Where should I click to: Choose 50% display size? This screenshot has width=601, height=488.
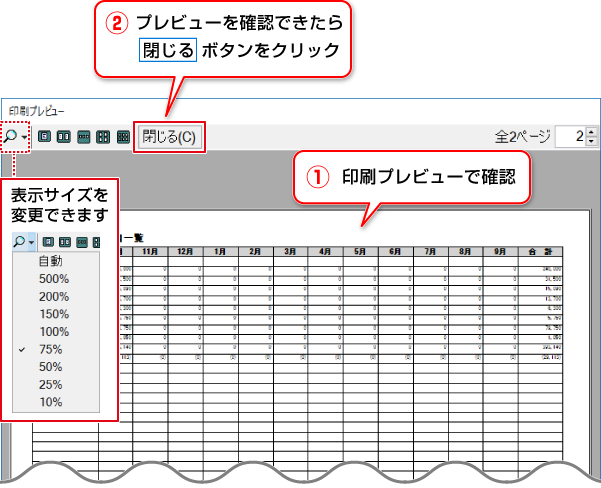(x=51, y=367)
